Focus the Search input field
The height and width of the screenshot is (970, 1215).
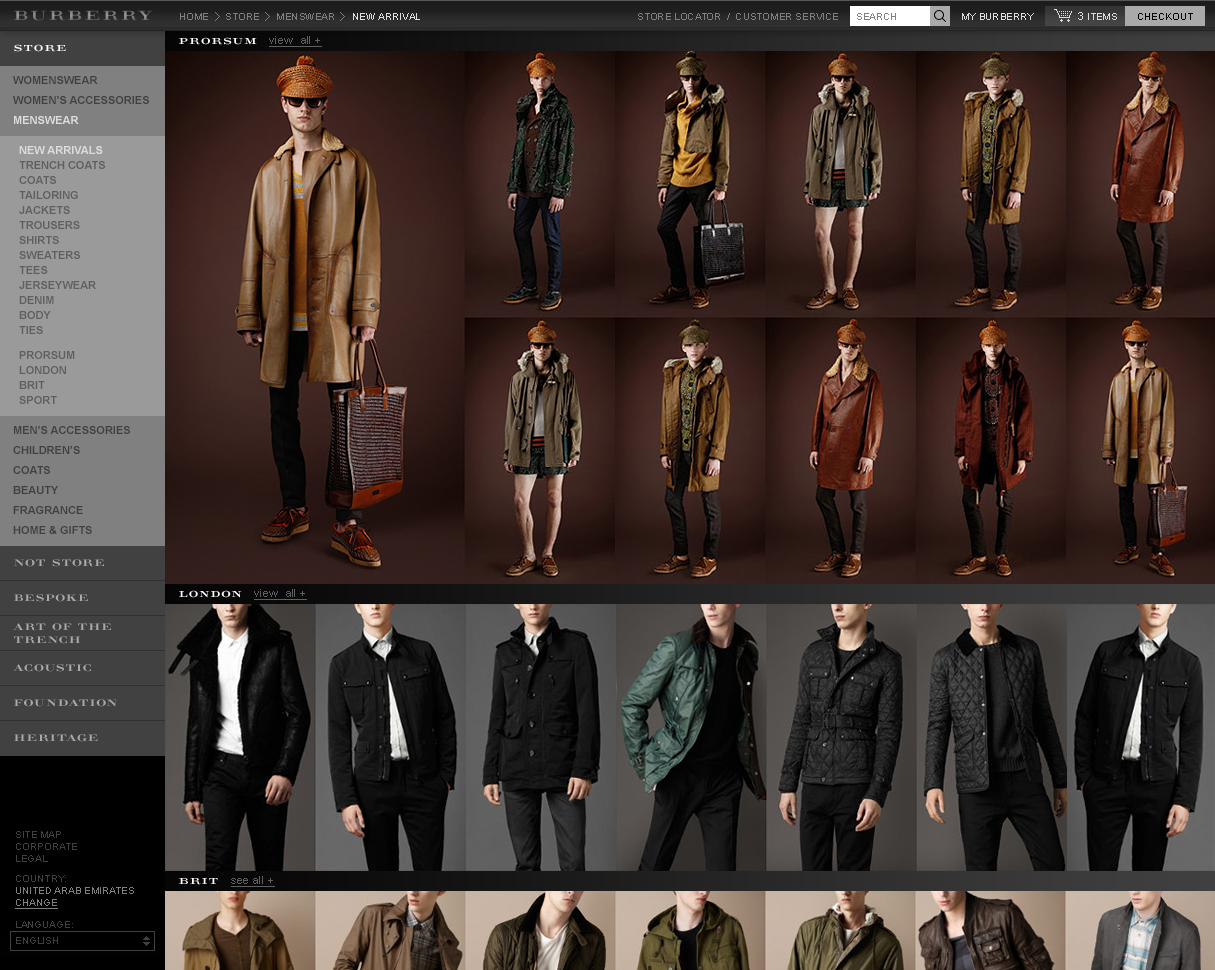pos(889,16)
